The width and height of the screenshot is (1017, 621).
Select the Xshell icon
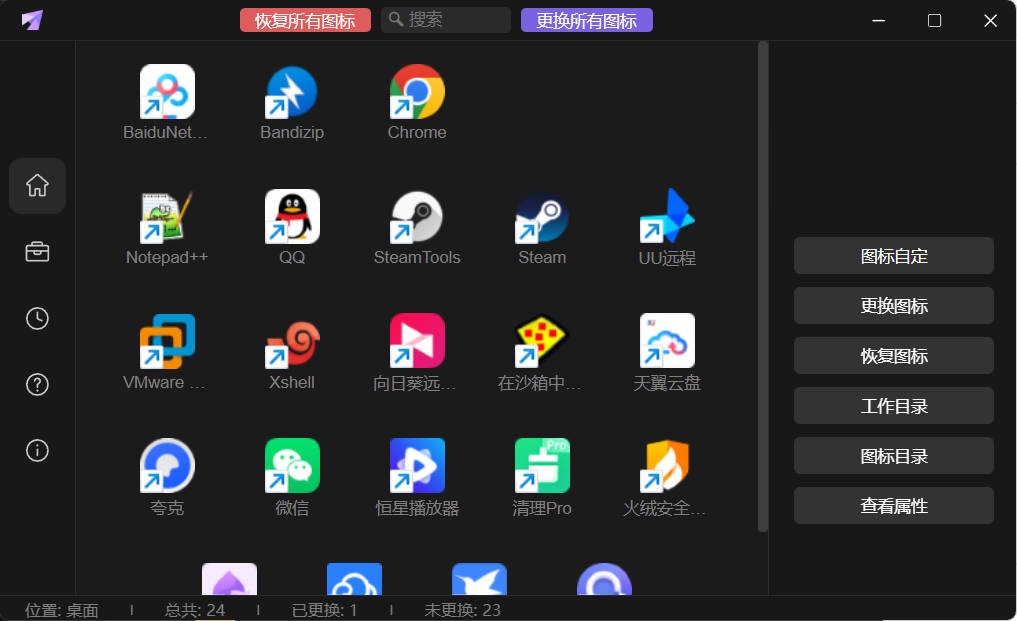click(x=291, y=343)
